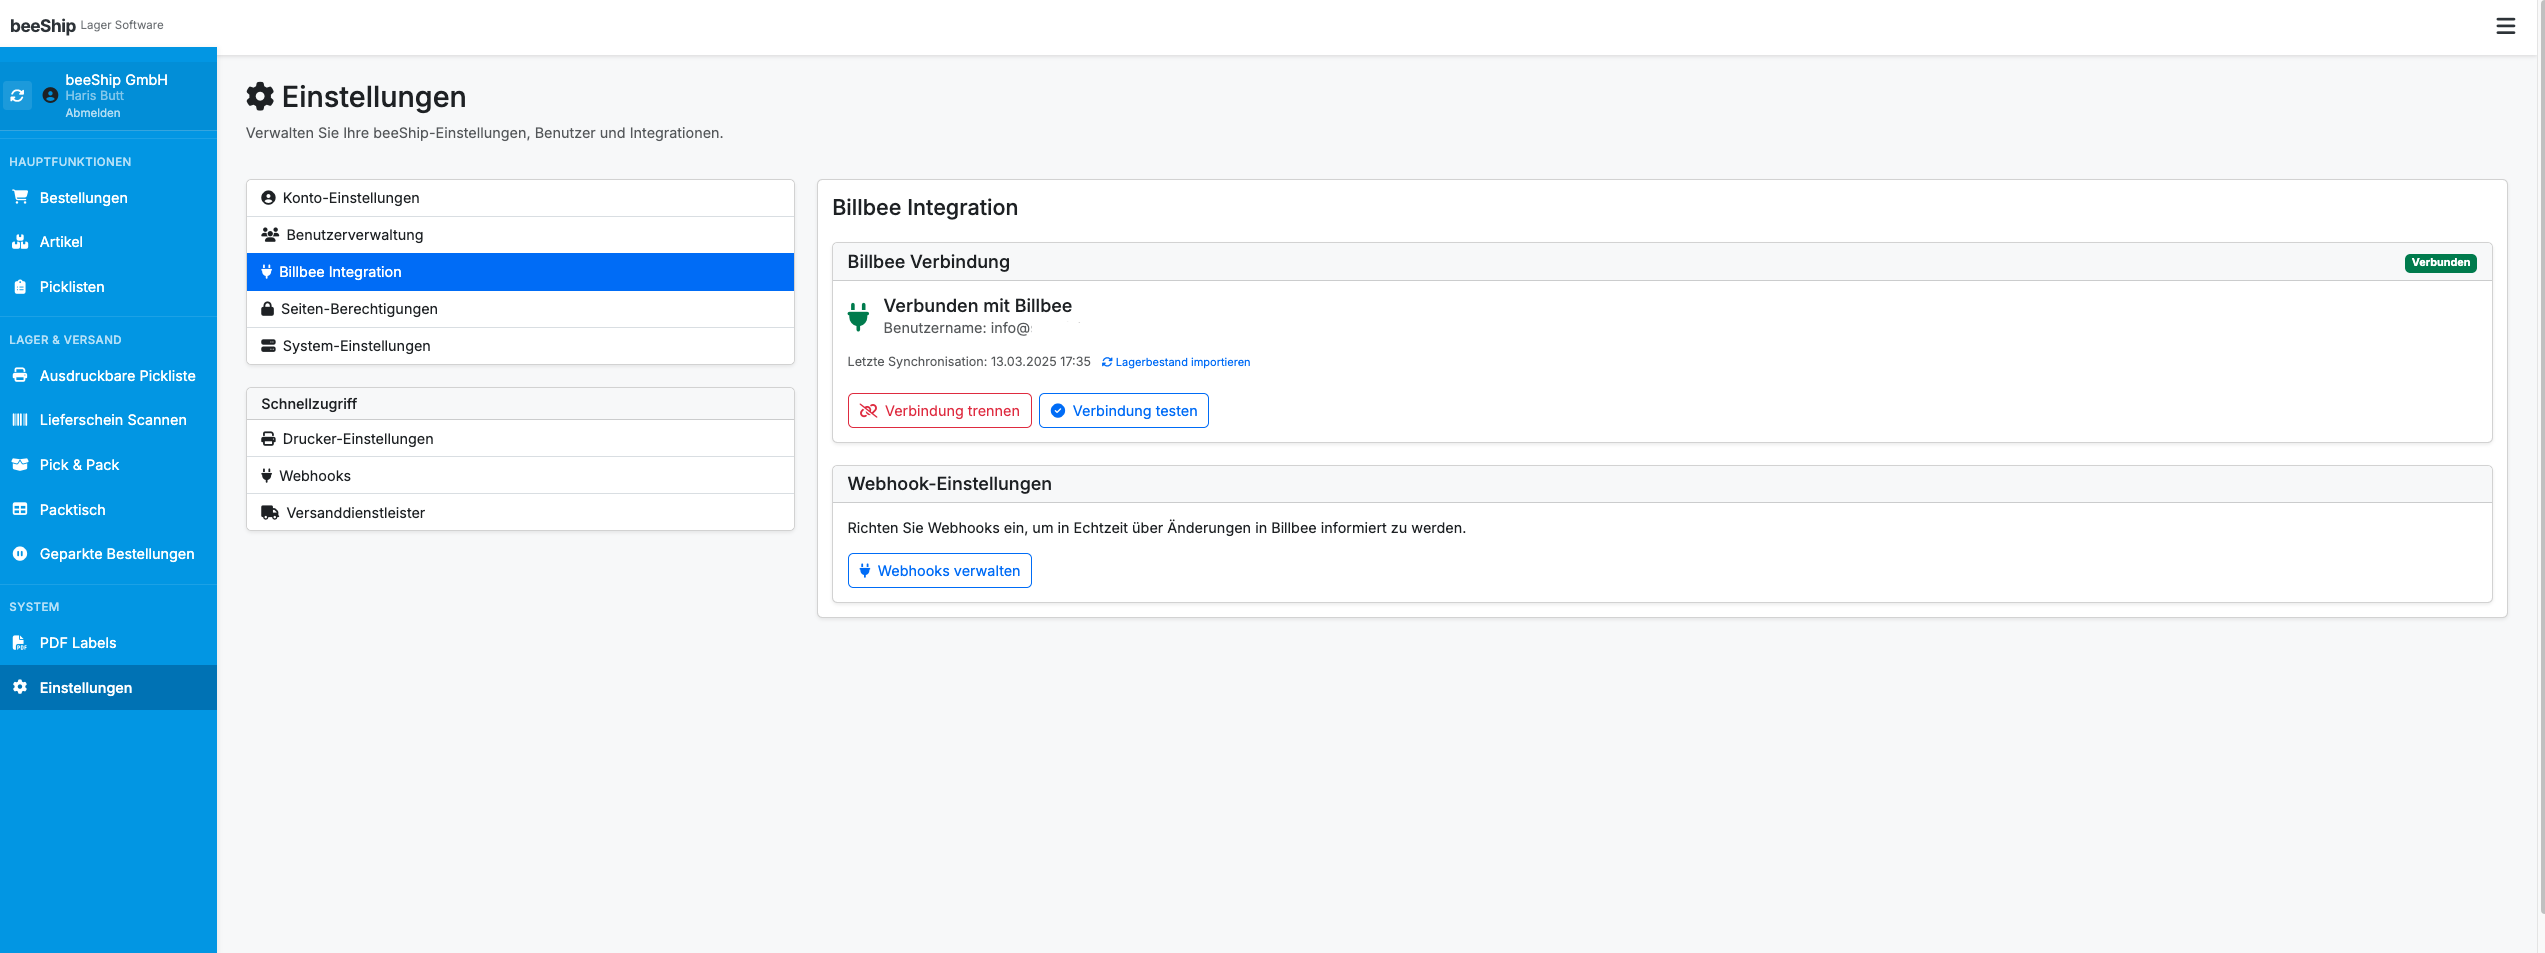Click the user avatar icon by Haris Butt
The width and height of the screenshot is (2545, 953).
click(x=50, y=96)
